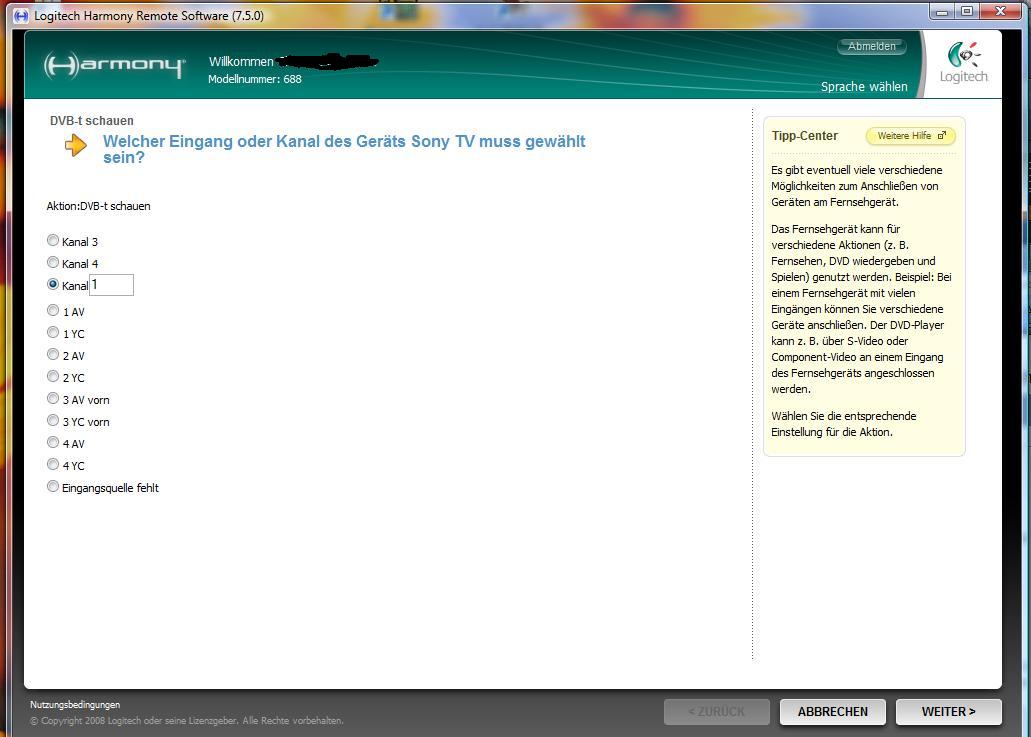Select the Kanal 3 radio button
This screenshot has width=1031, height=737.
(53, 241)
